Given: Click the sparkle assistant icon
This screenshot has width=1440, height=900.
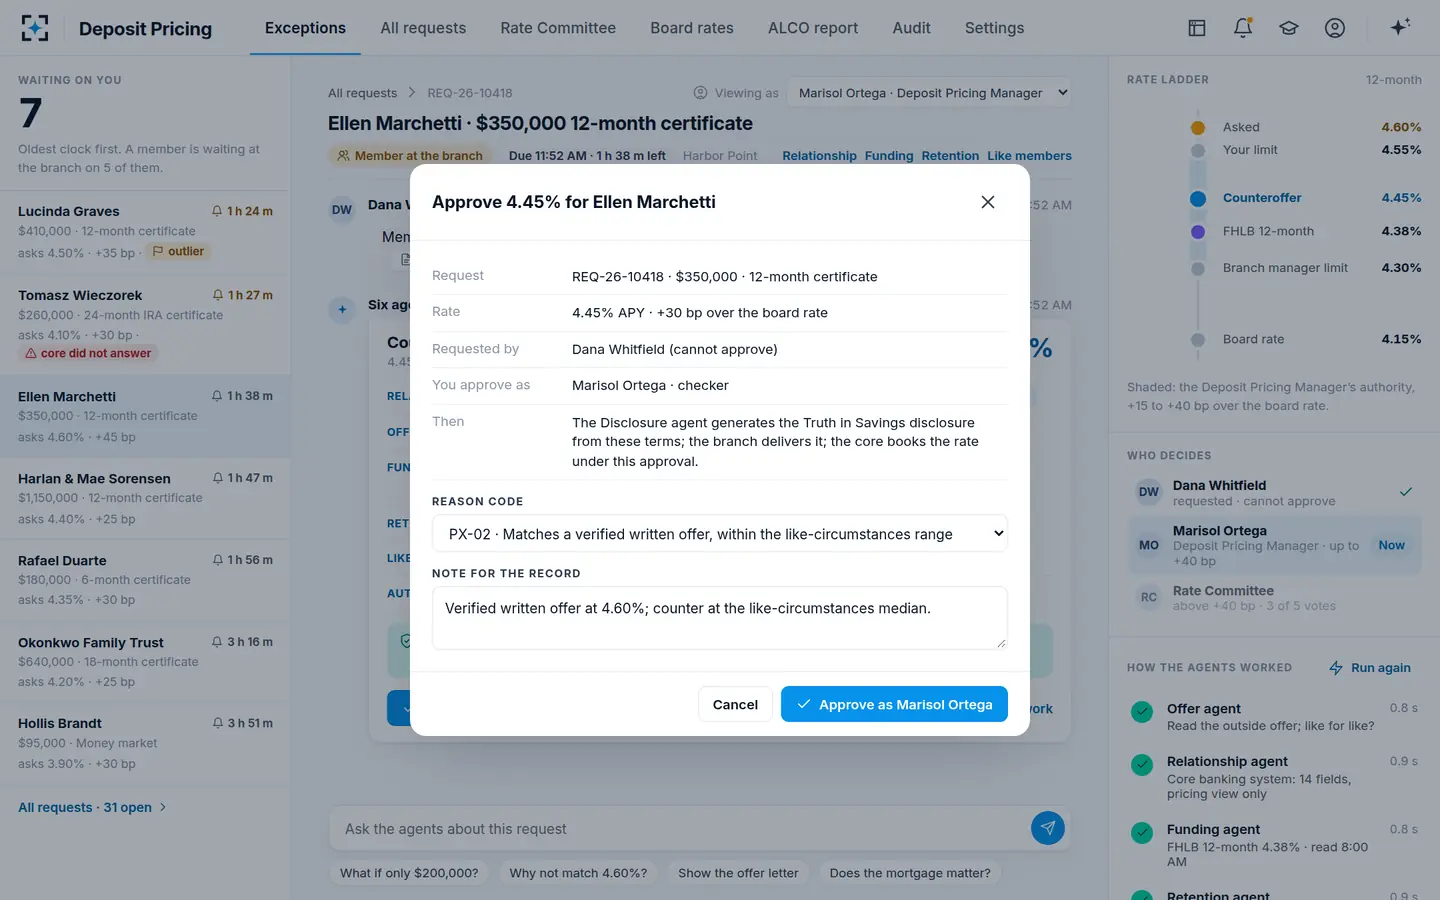Looking at the screenshot, I should coord(1400,27).
